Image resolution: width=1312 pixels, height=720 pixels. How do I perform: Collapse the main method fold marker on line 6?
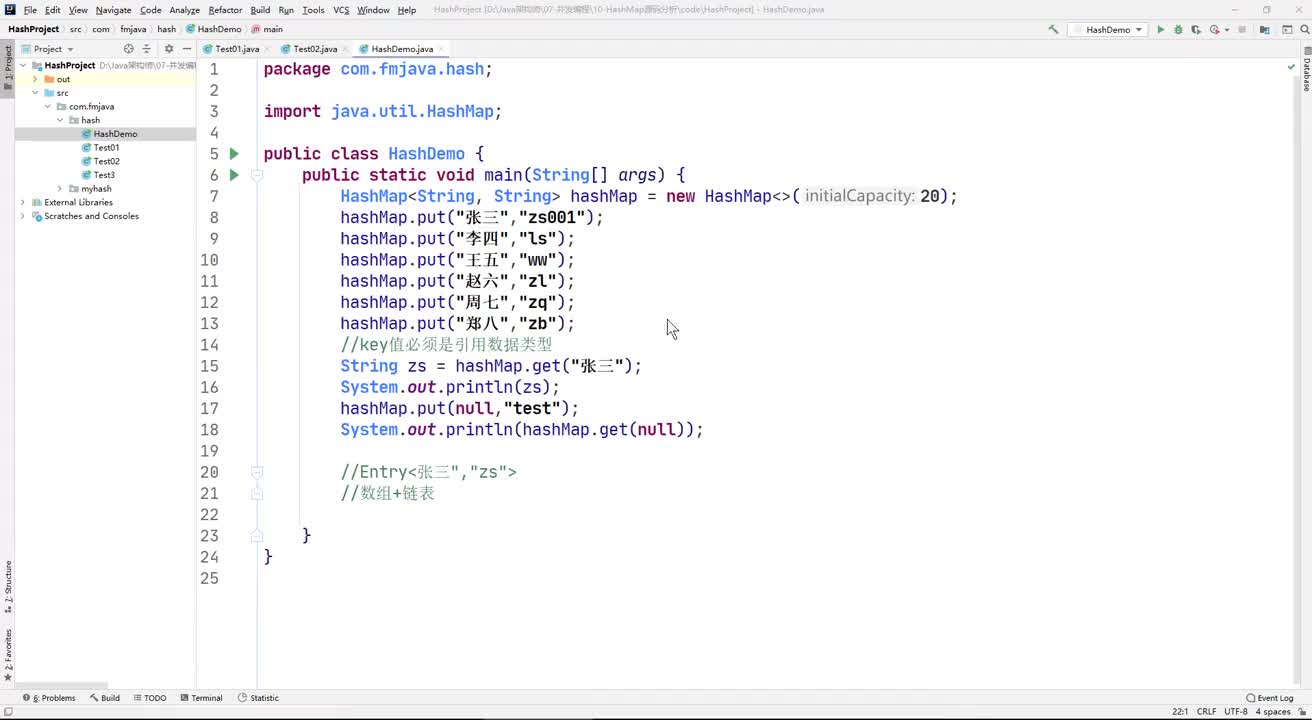pyautogui.click(x=257, y=175)
